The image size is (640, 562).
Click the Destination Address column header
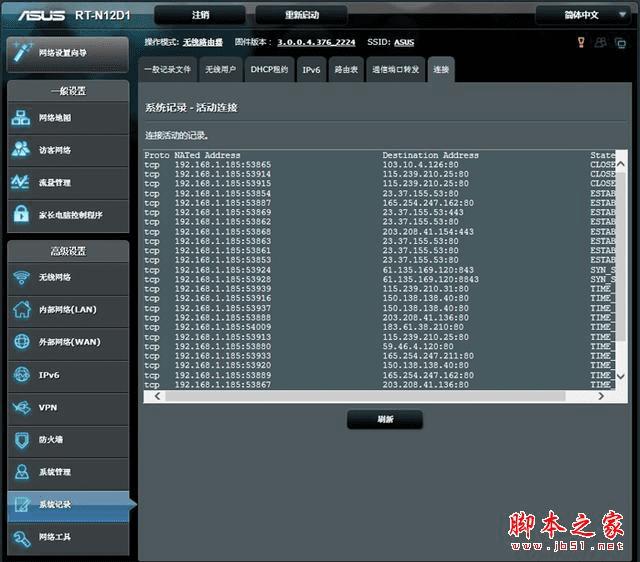[x=431, y=155]
